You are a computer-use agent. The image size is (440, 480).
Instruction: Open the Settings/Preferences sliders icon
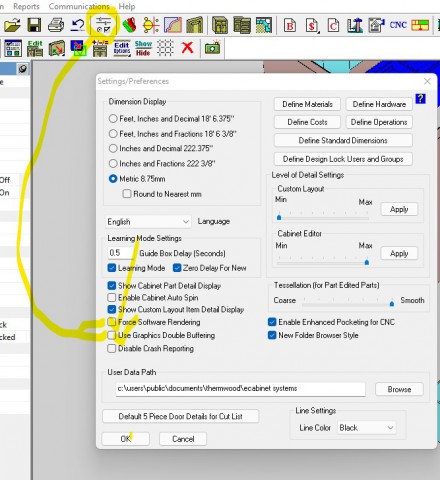click(x=104, y=25)
